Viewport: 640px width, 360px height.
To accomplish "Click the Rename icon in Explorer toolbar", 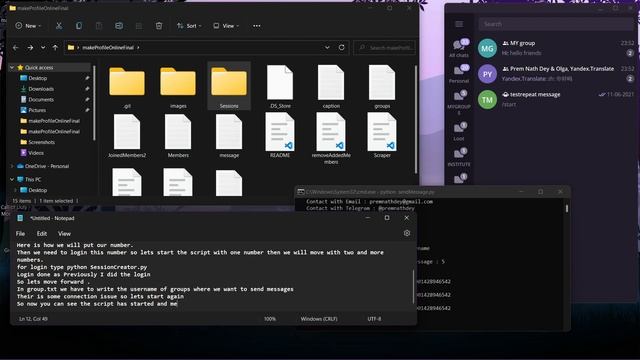I will tap(119, 26).
